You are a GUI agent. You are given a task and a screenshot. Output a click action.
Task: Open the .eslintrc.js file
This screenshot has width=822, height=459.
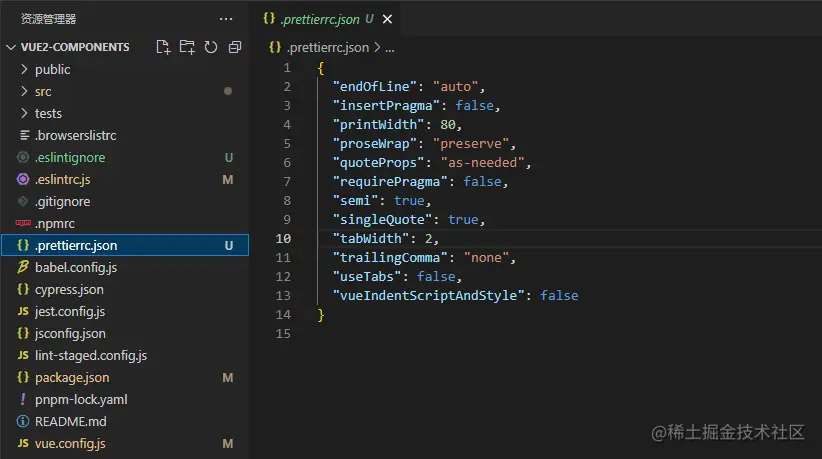(62, 179)
